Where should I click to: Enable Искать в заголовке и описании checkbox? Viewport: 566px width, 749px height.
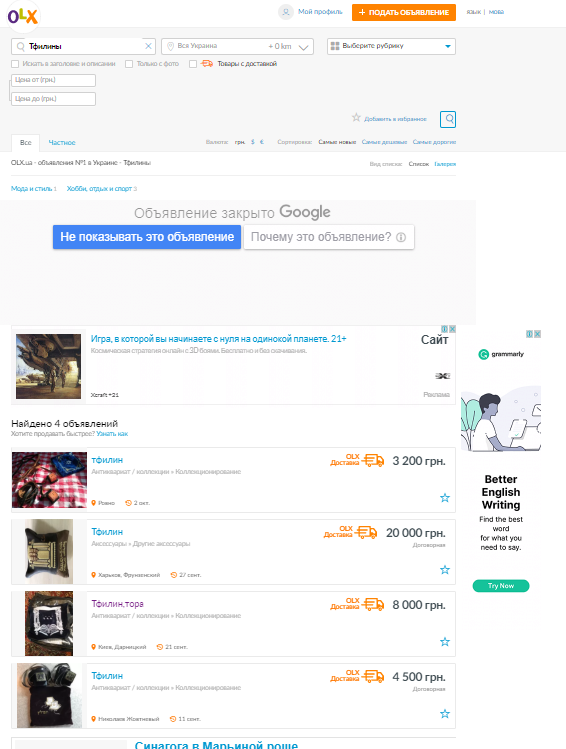point(15,64)
